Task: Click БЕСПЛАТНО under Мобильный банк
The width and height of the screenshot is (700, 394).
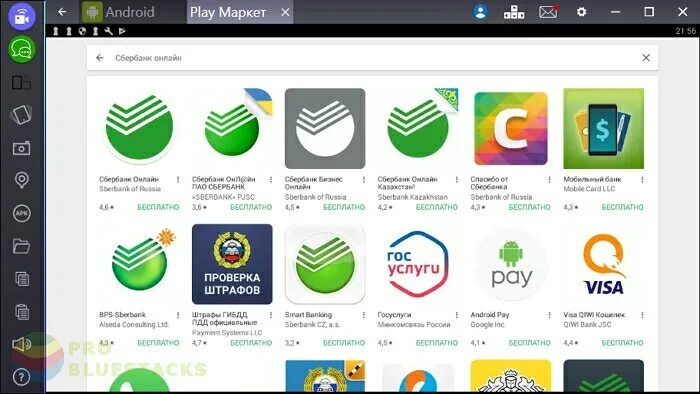Action: coord(622,207)
